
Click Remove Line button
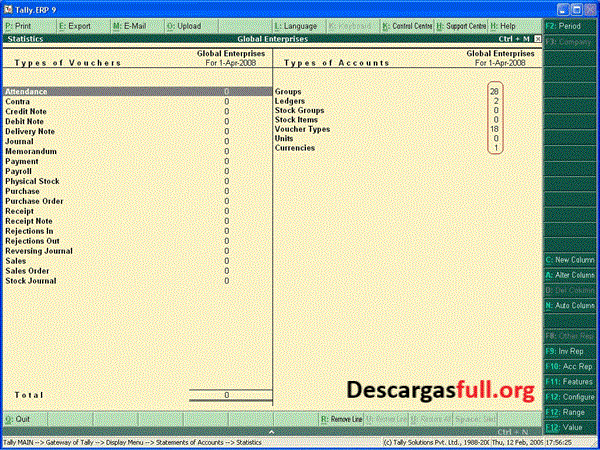[x=341, y=419]
